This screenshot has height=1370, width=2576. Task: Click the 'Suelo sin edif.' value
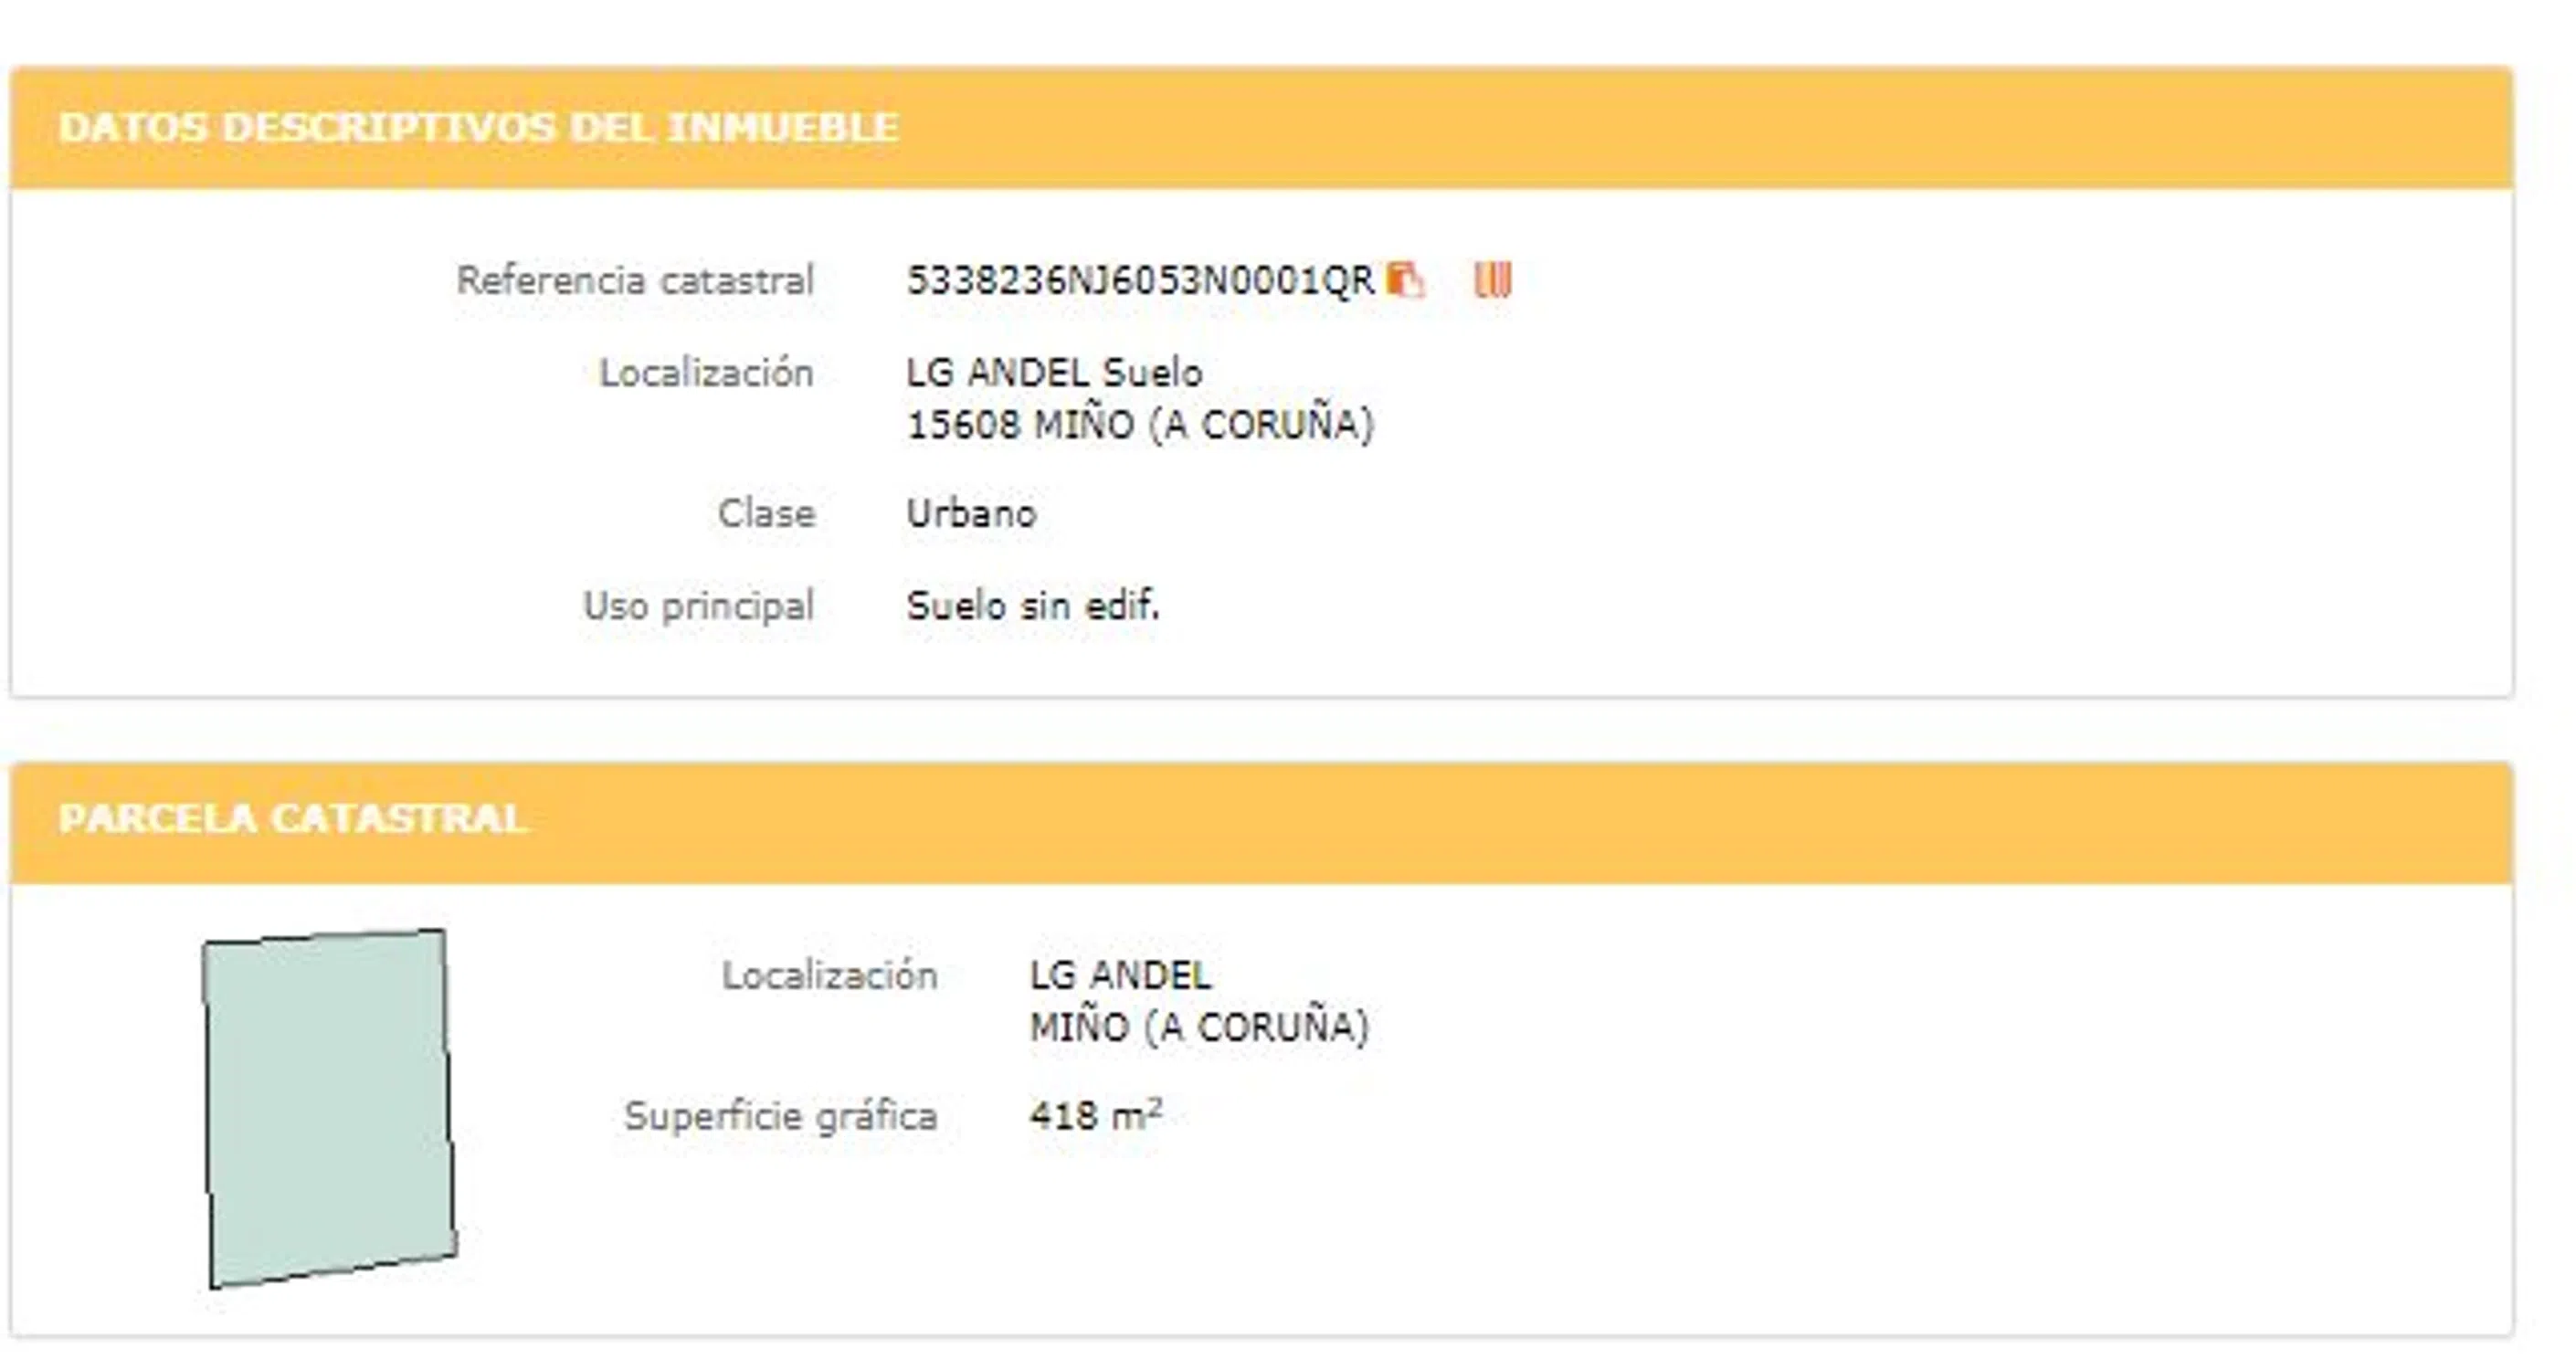tap(1033, 606)
